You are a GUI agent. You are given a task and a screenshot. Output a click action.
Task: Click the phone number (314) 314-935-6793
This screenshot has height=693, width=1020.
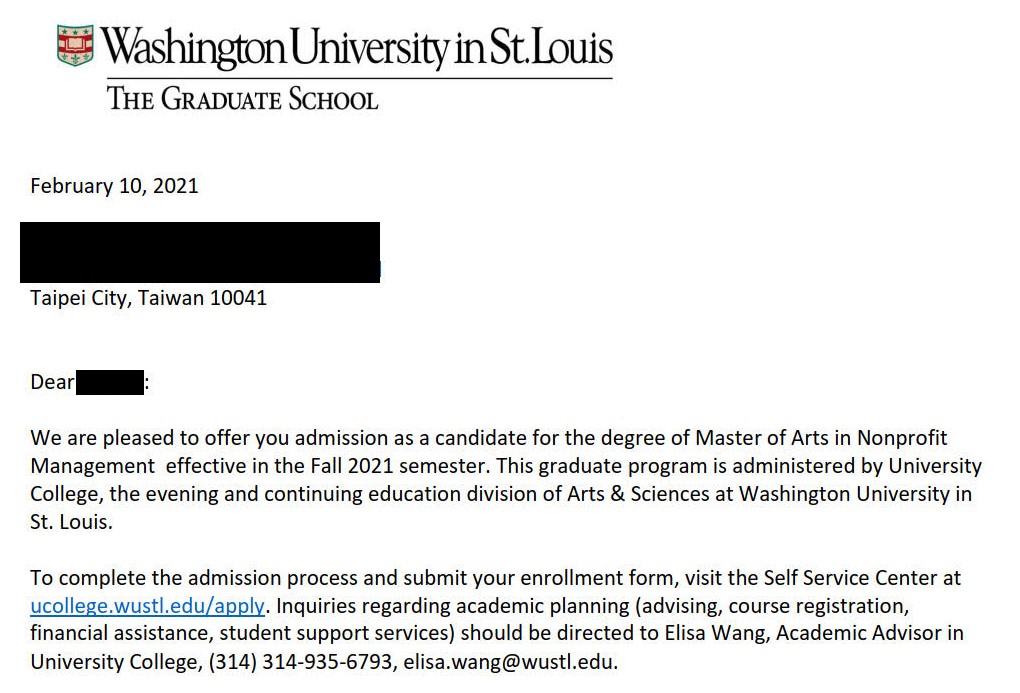pos(301,662)
